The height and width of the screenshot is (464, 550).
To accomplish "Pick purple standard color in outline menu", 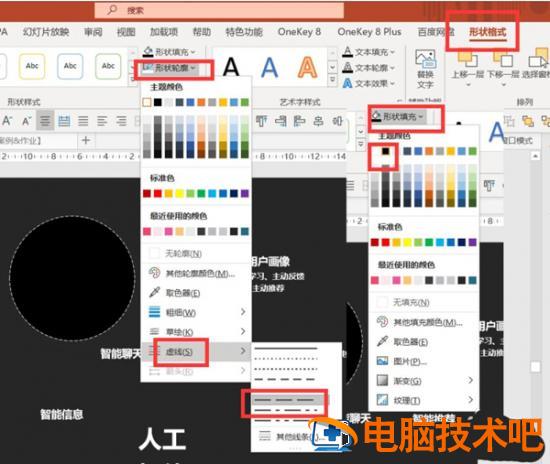I will point(245,193).
